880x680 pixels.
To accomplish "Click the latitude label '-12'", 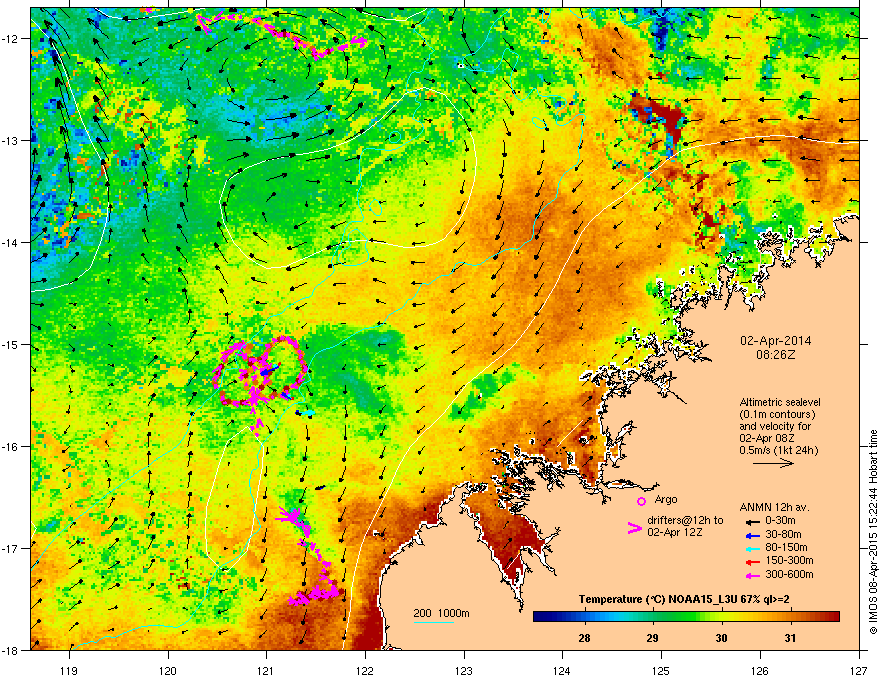I will click(x=11, y=39).
